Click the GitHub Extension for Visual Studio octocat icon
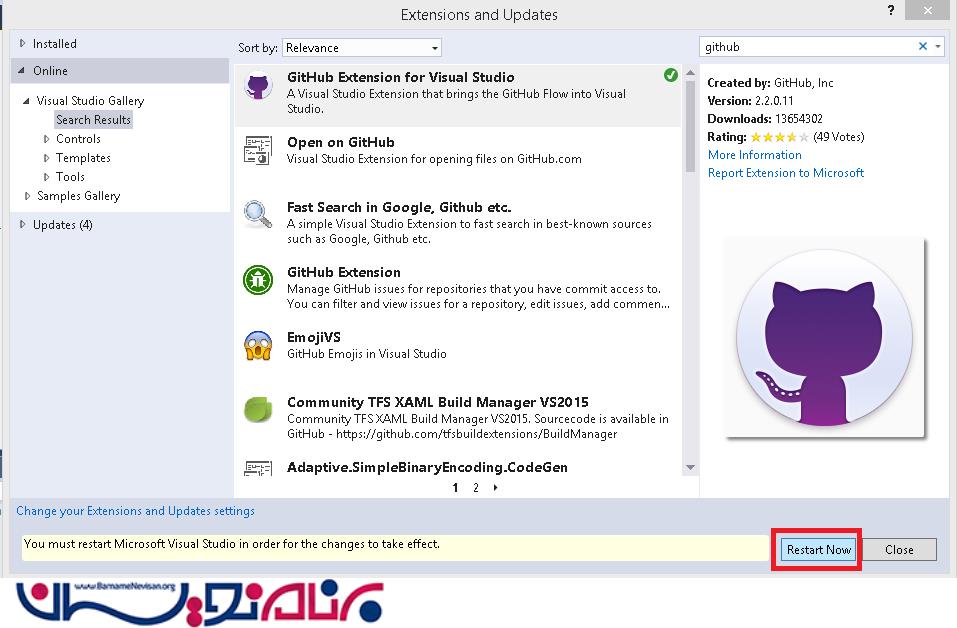The height and width of the screenshot is (628, 957). [258, 86]
